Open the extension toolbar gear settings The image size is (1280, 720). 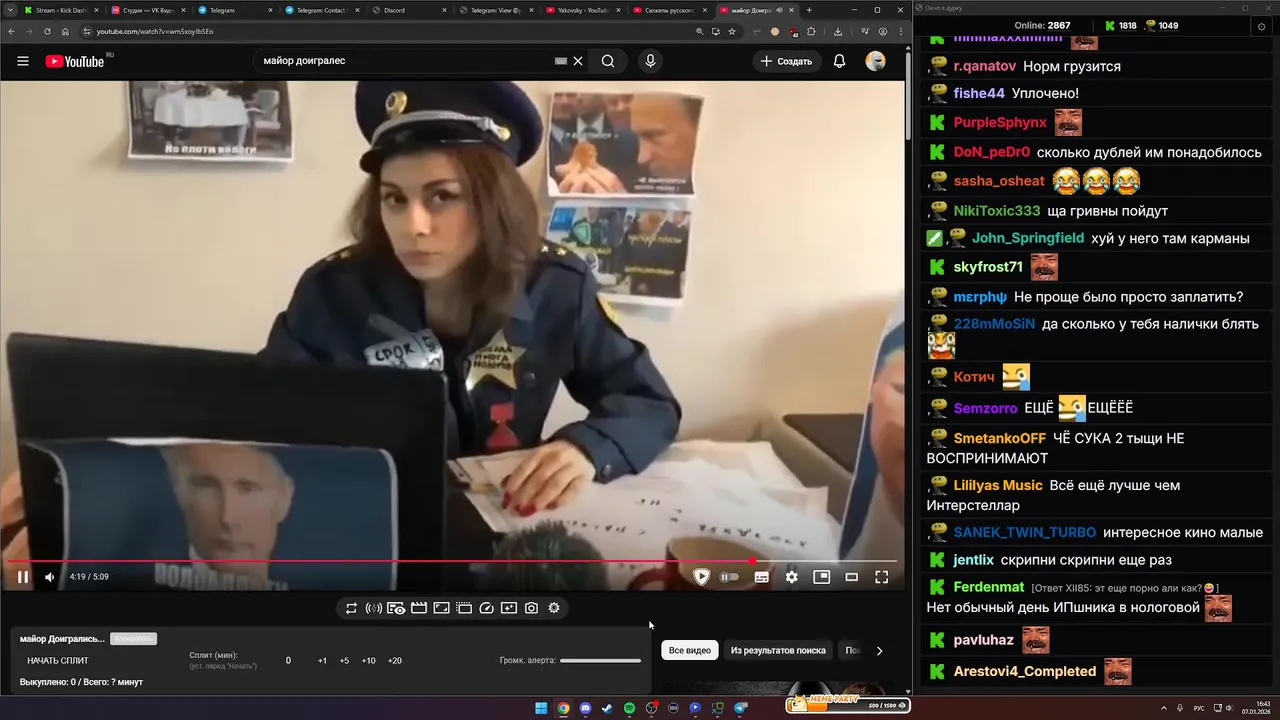[554, 608]
